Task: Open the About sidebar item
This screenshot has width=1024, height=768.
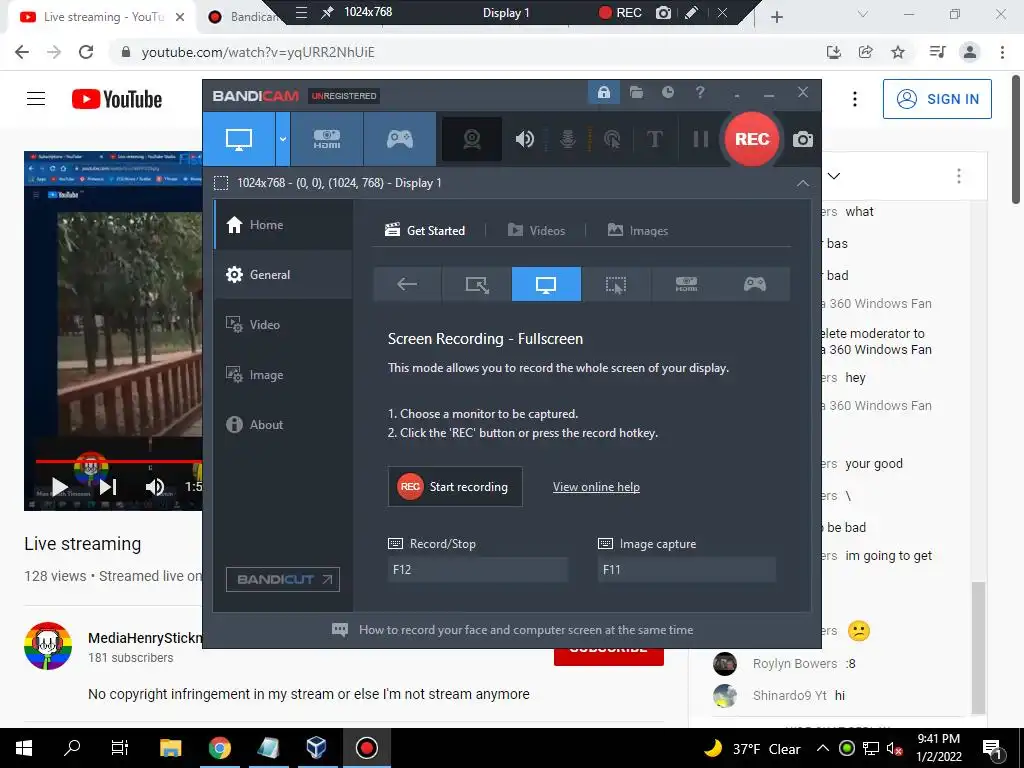Action: (x=283, y=424)
